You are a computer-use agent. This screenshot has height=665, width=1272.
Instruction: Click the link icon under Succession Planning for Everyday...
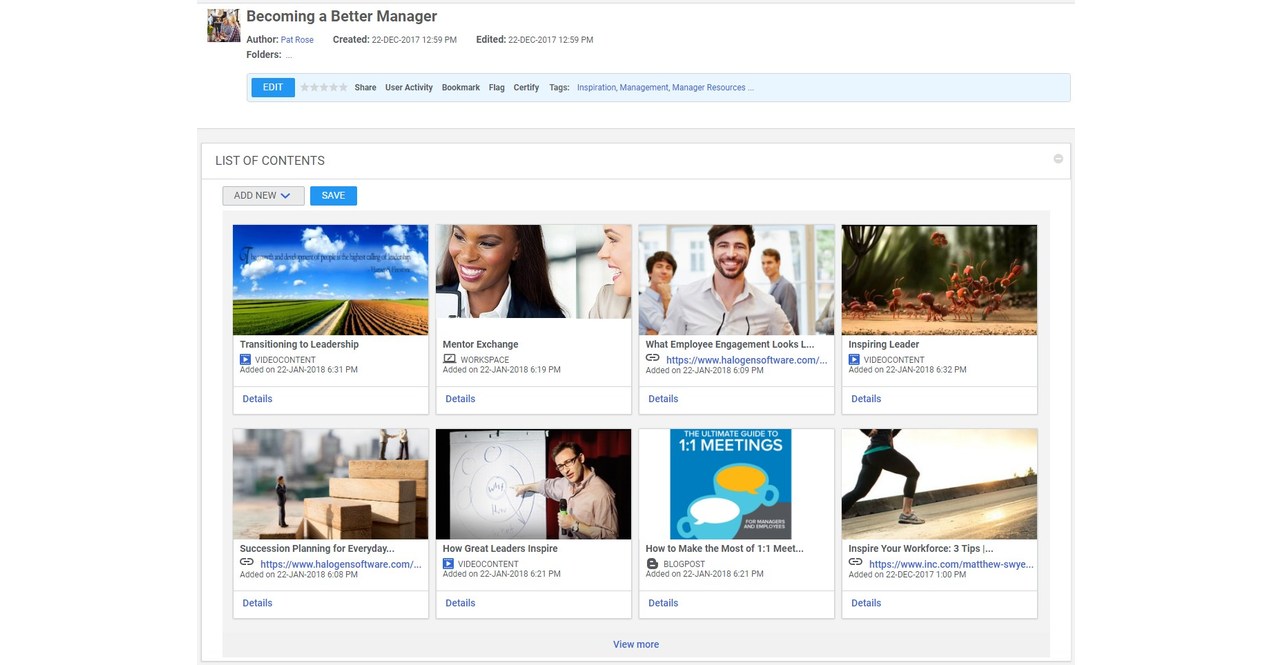[244, 562]
